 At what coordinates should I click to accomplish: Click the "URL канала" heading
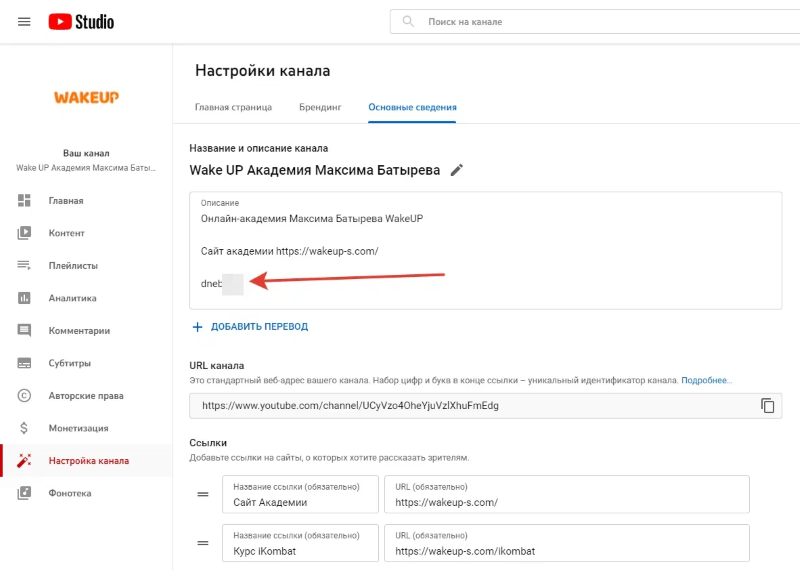(x=216, y=365)
